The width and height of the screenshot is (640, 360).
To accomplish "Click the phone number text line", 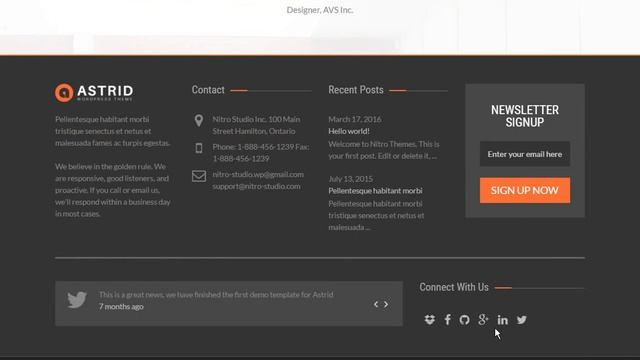I will coord(261,153).
